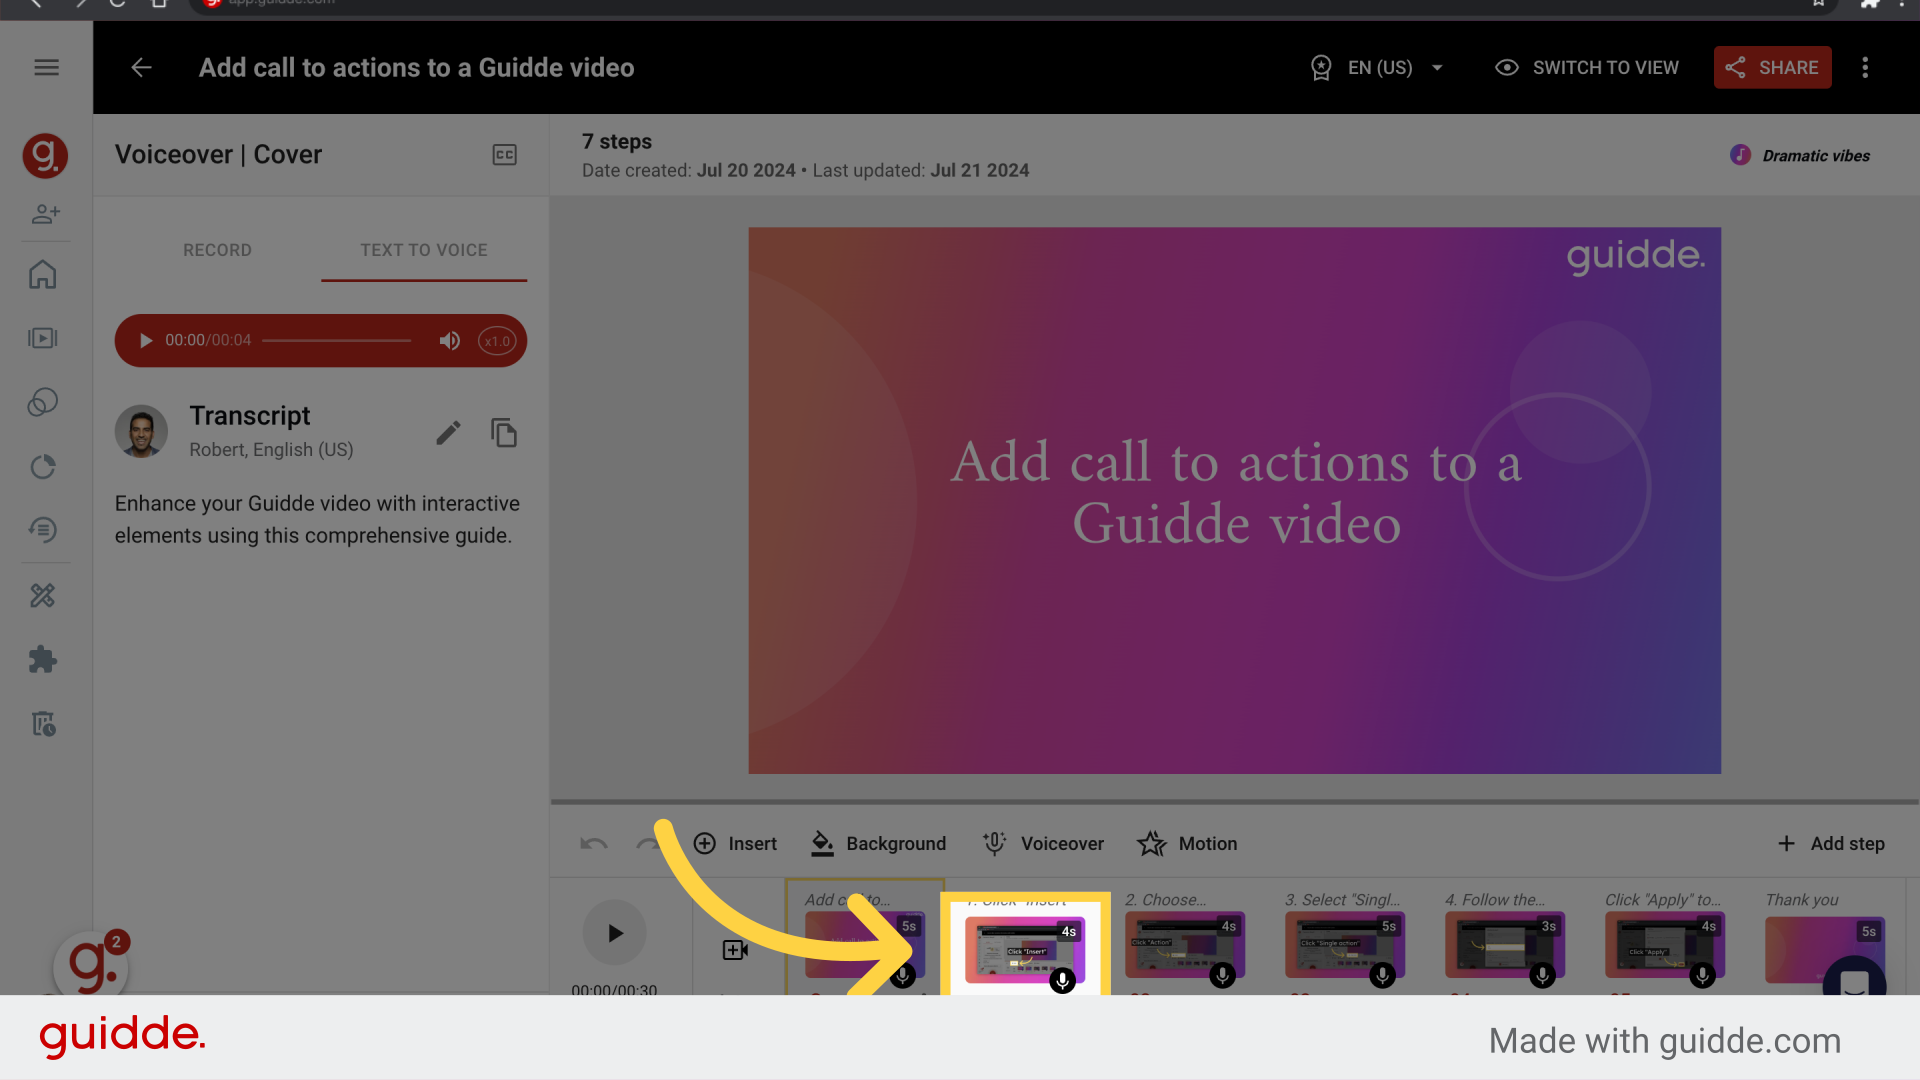Click the Voiceover toolbar icon
Image resolution: width=1920 pixels, height=1080 pixels.
pyautogui.click(x=1043, y=843)
